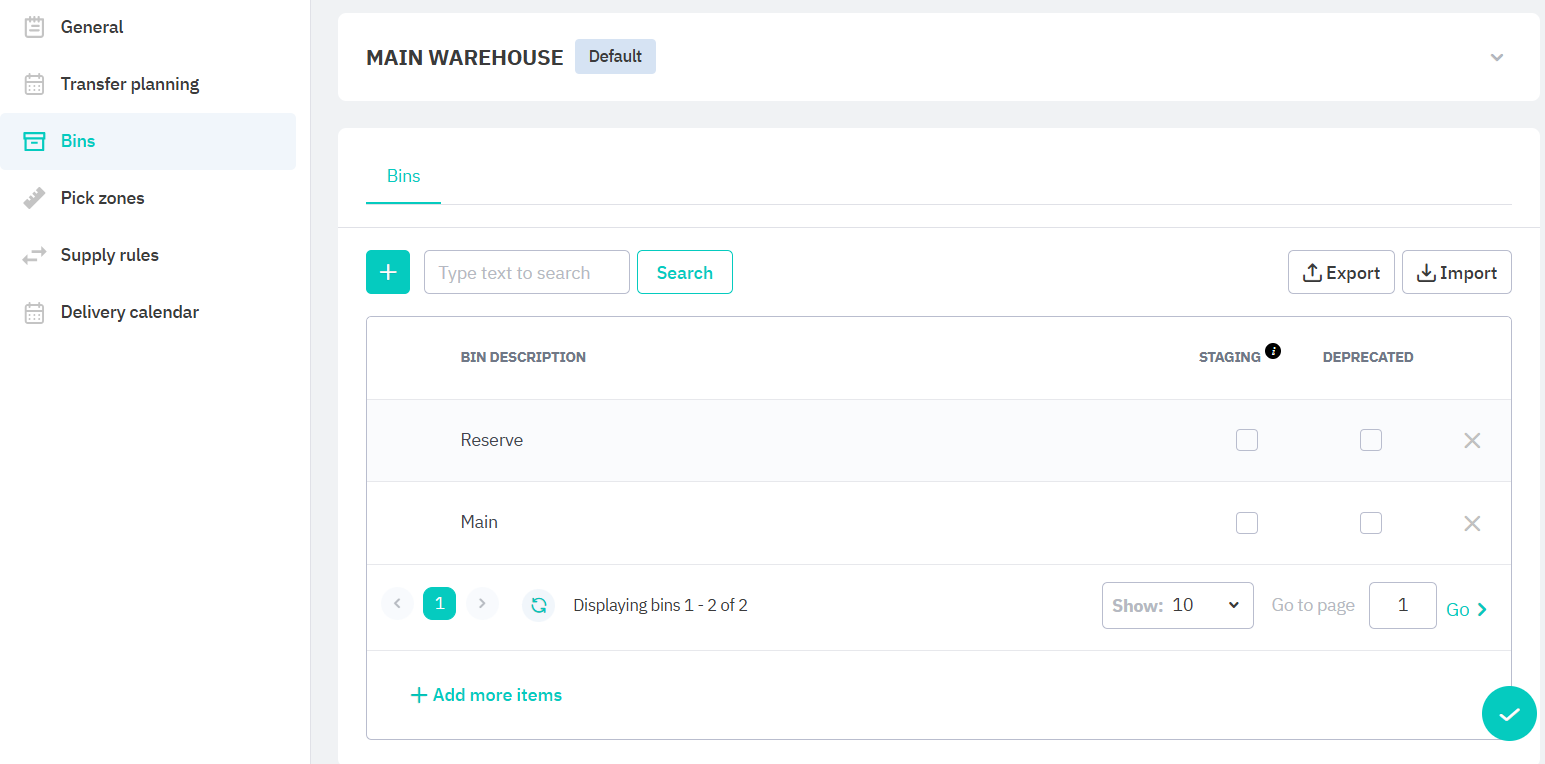Enable Staging checkbox for Reserve bin
The width and height of the screenshot is (1545, 764).
pyautogui.click(x=1246, y=440)
